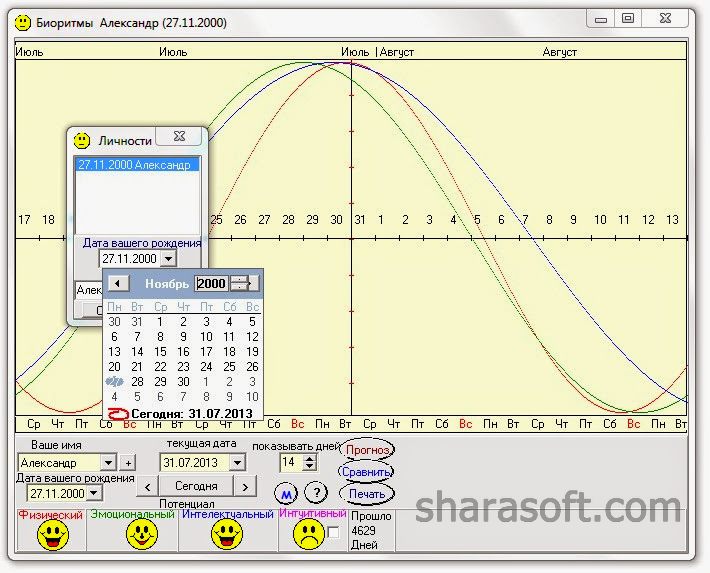Screen dimensions: 710x573
Task: Click the intellectual biorhythm smiley icon
Action: point(227,534)
